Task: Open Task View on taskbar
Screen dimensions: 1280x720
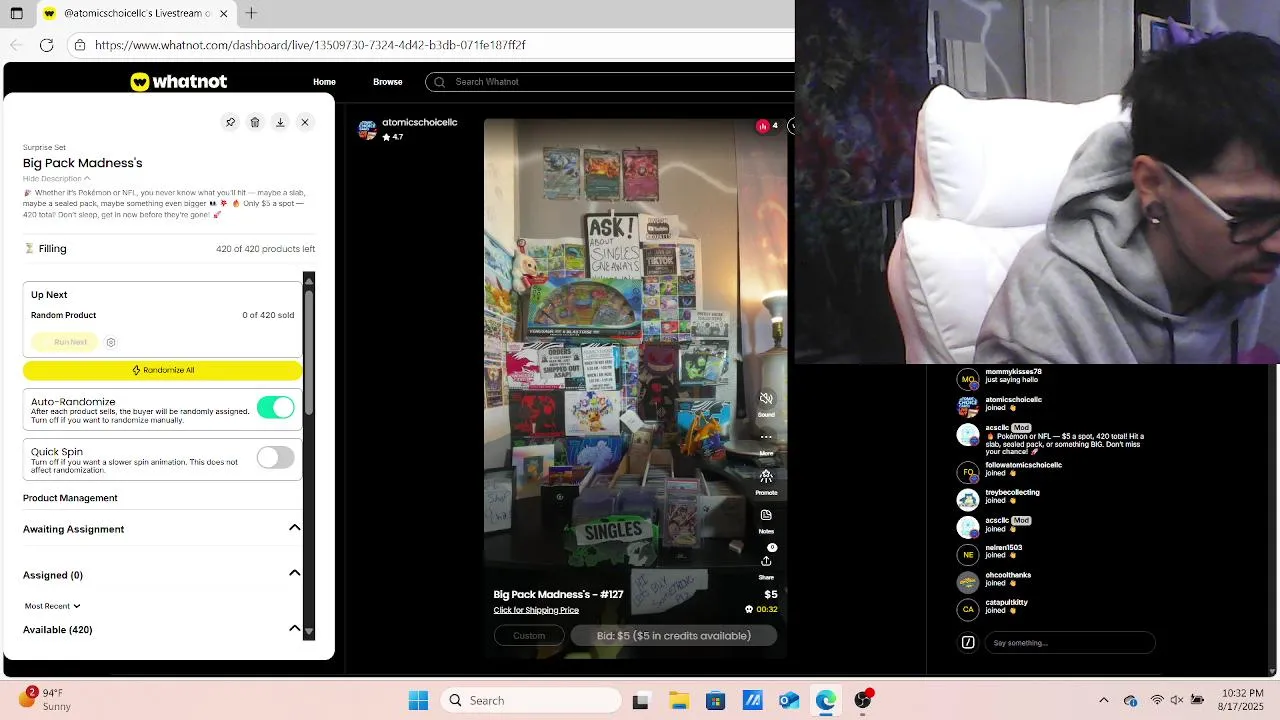Action: coord(640,701)
